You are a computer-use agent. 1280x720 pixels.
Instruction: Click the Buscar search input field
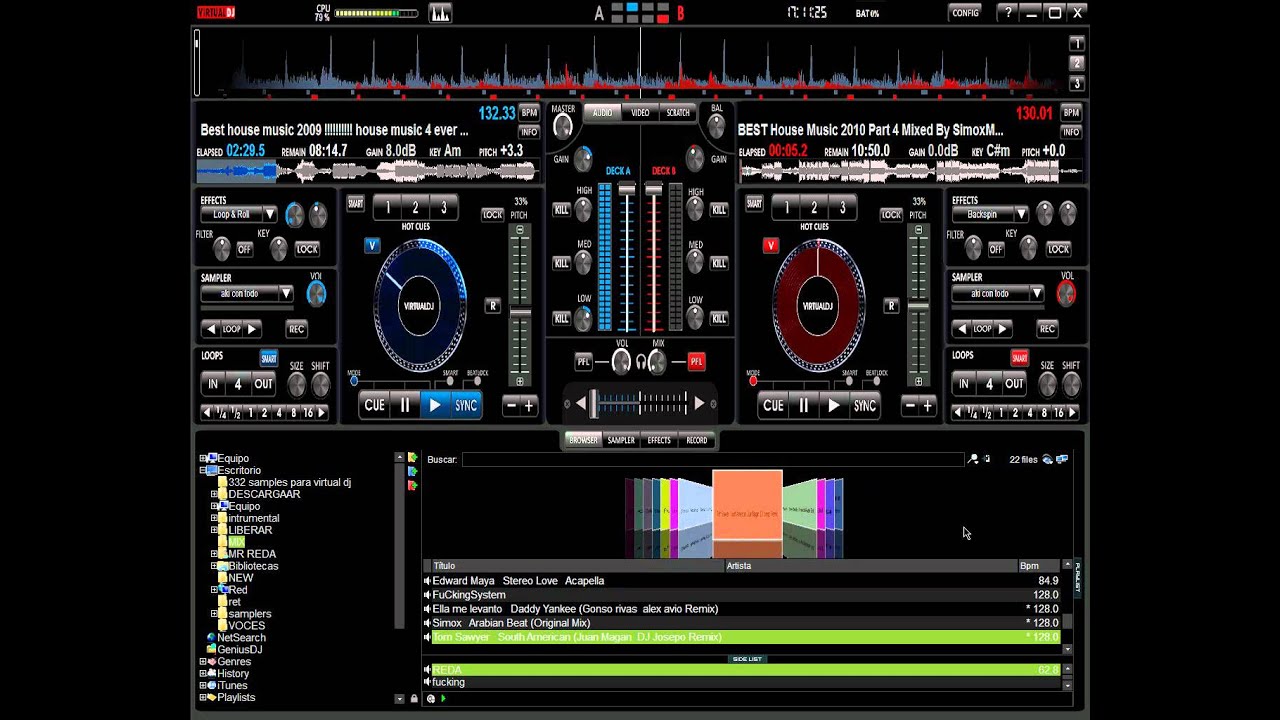712,459
